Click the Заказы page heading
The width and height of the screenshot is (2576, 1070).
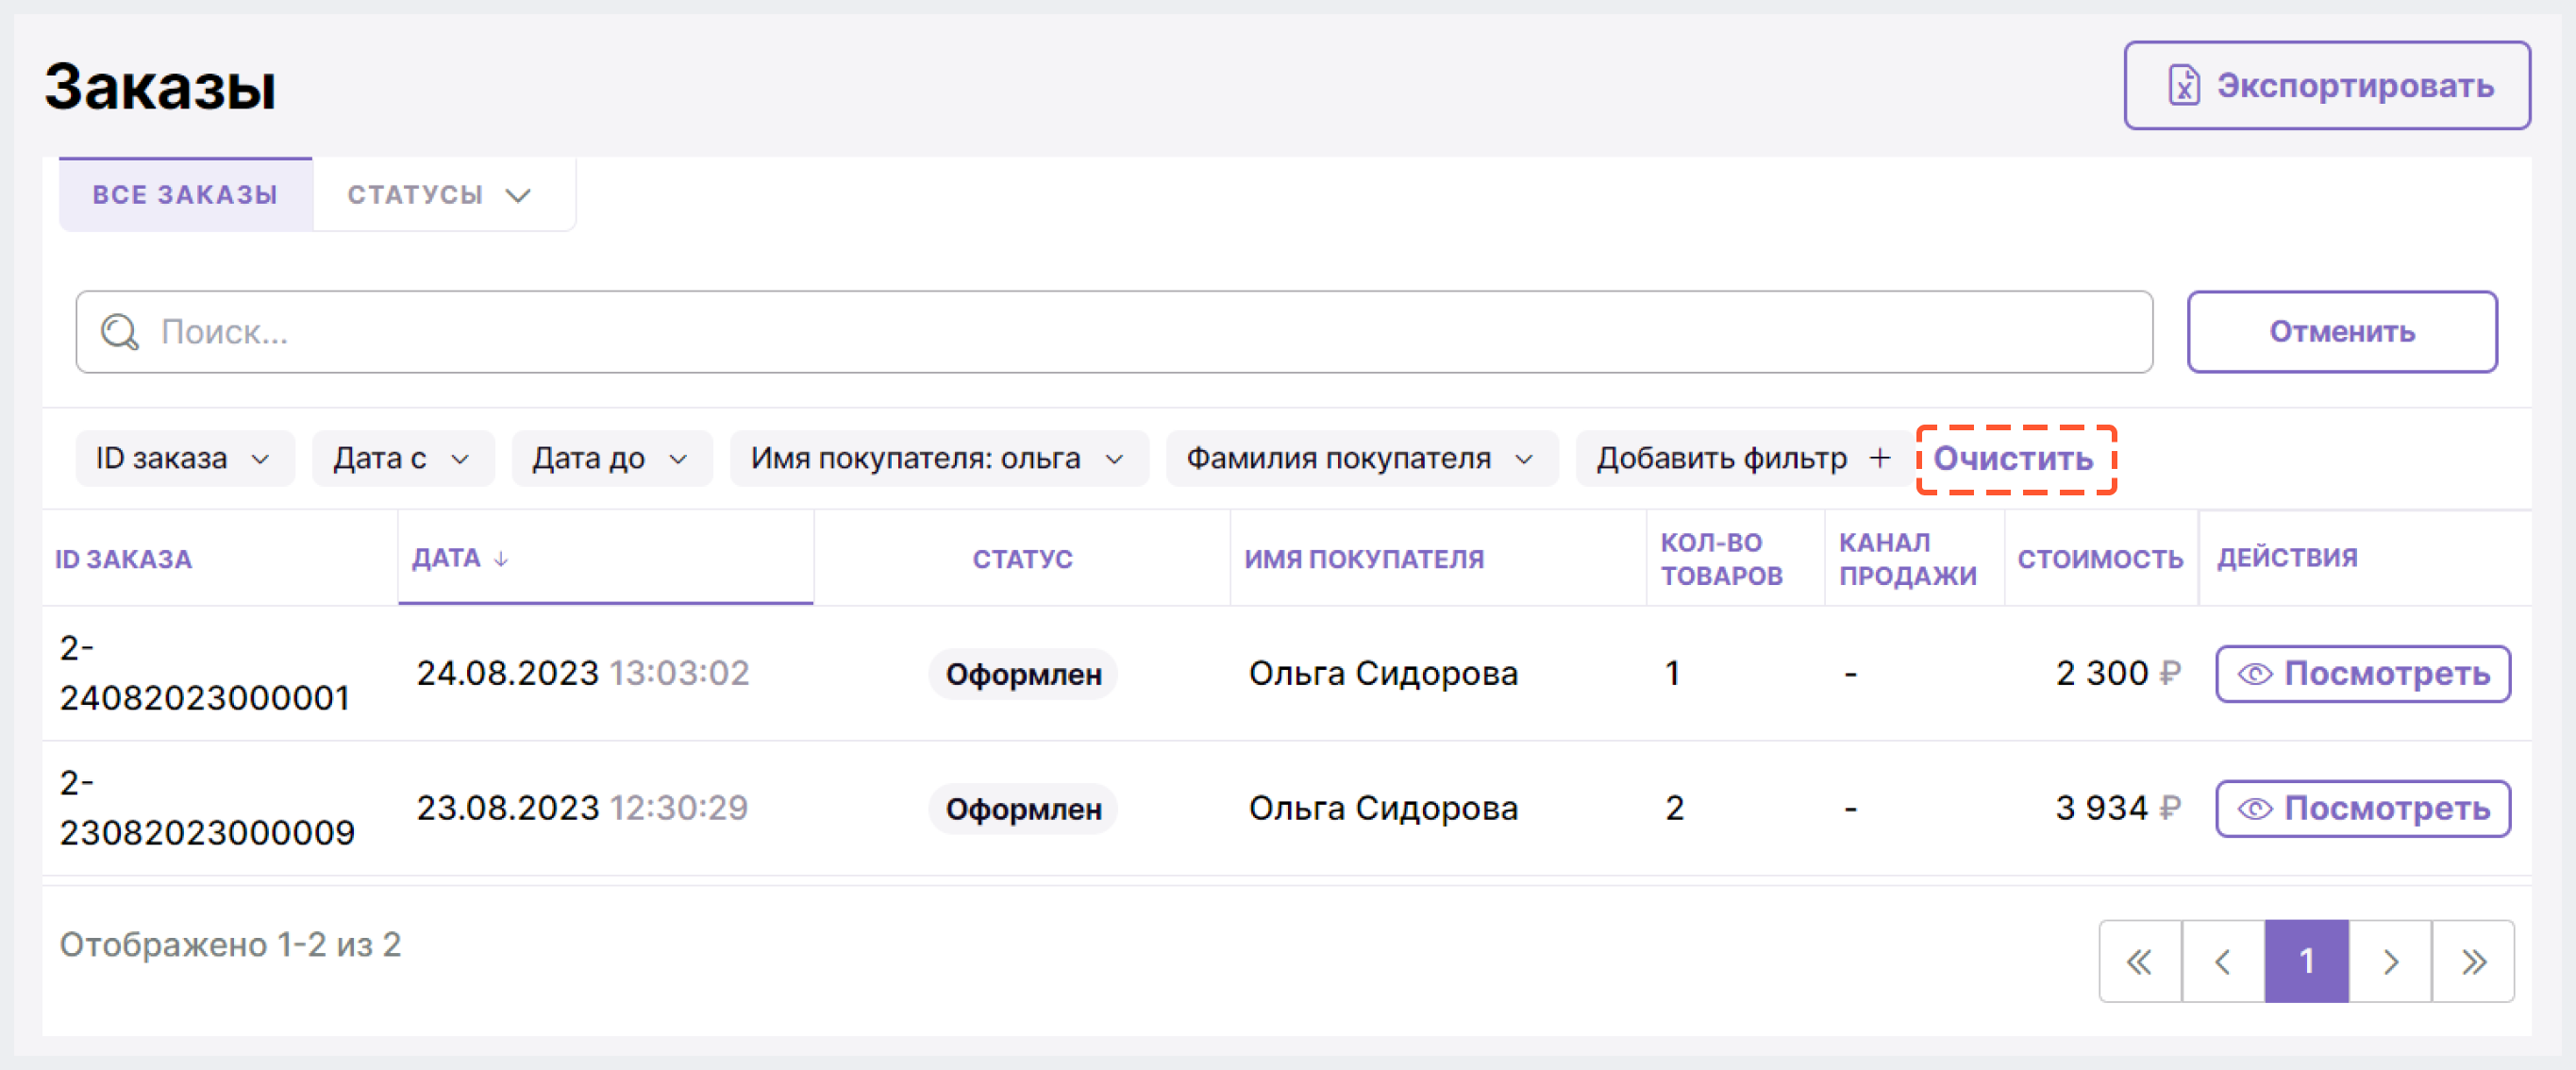pos(160,88)
